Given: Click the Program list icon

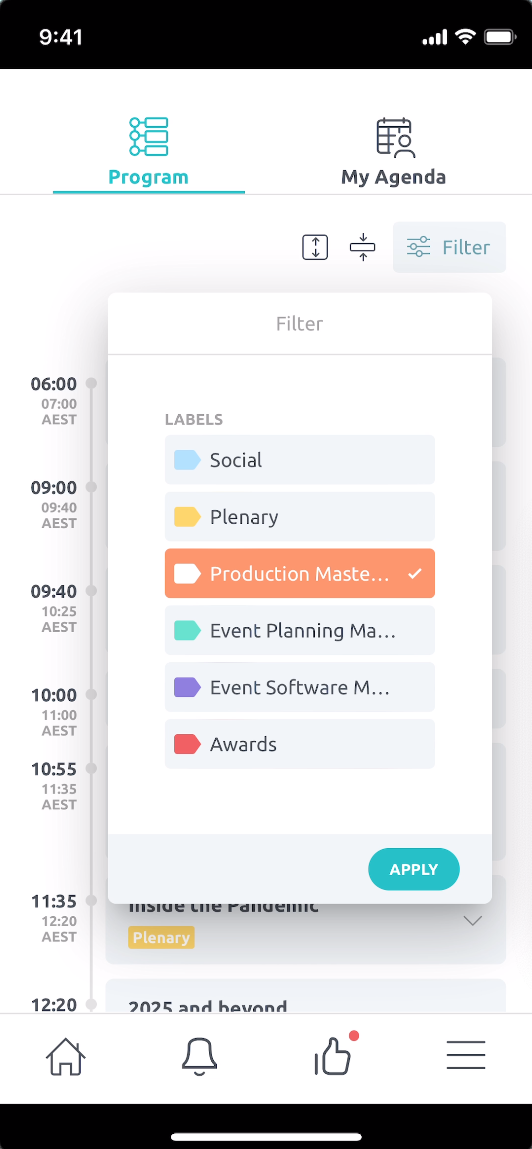Looking at the screenshot, I should [149, 136].
